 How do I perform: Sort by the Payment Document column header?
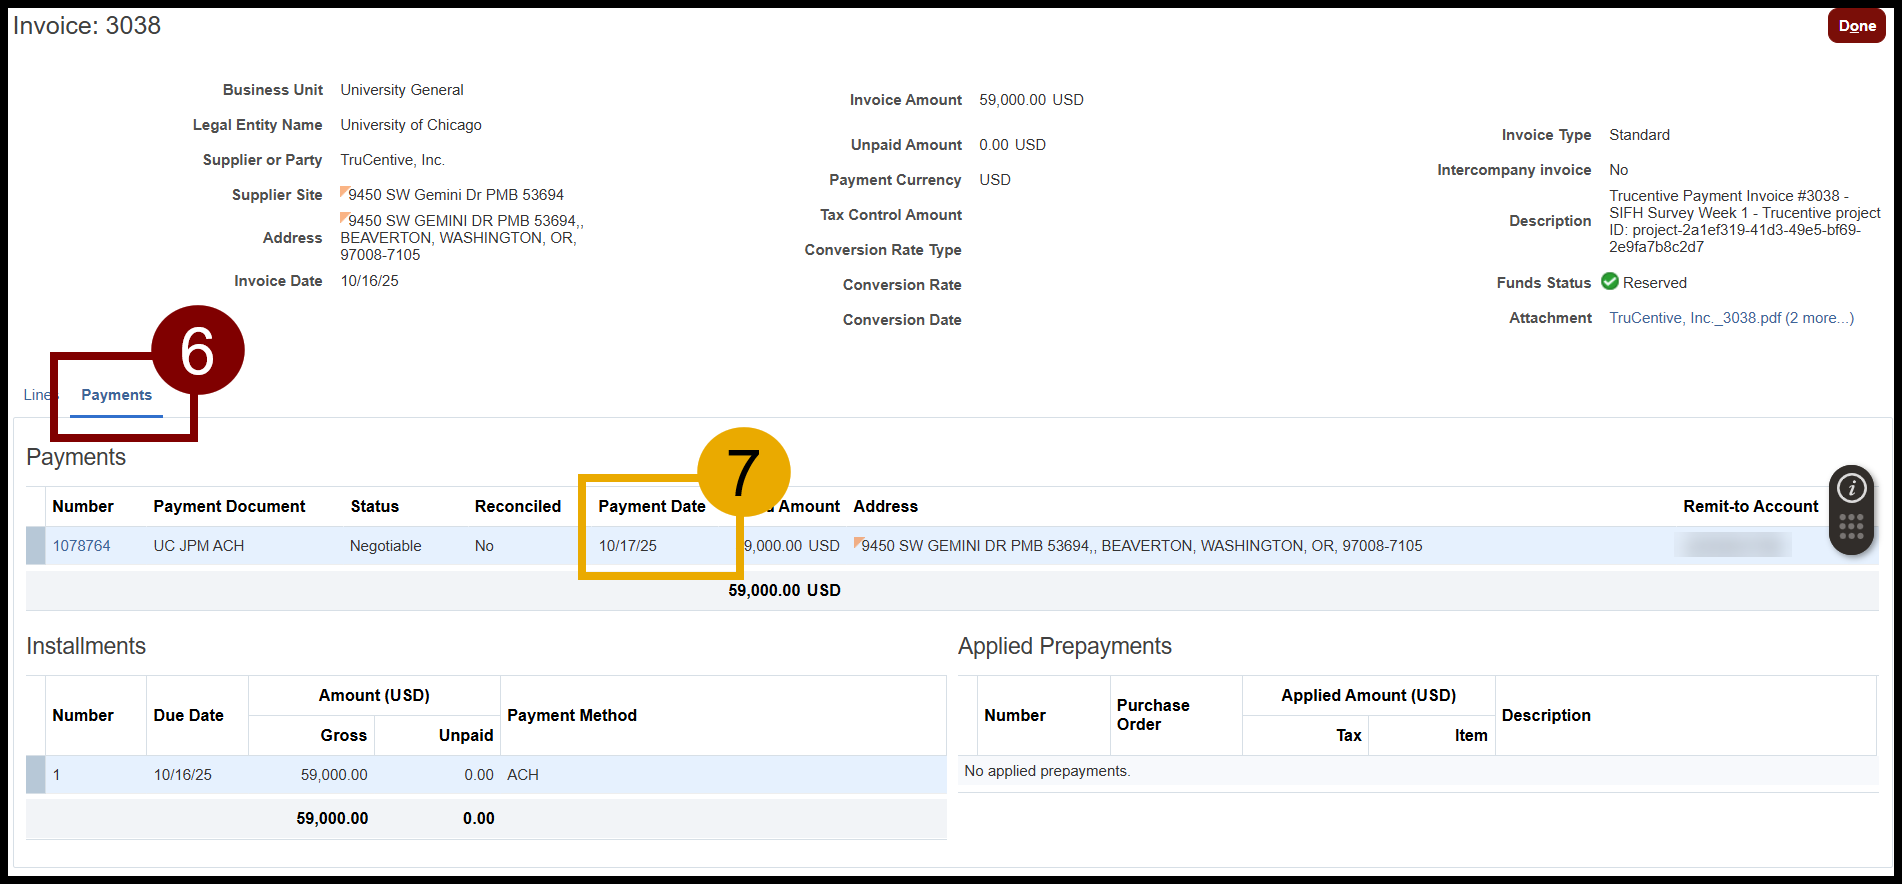[229, 507]
